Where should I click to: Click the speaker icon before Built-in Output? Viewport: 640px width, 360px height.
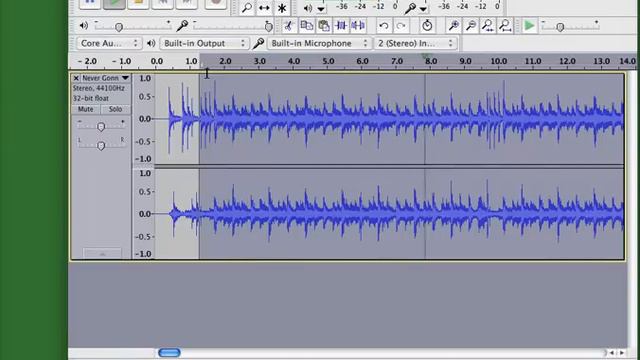pos(151,43)
